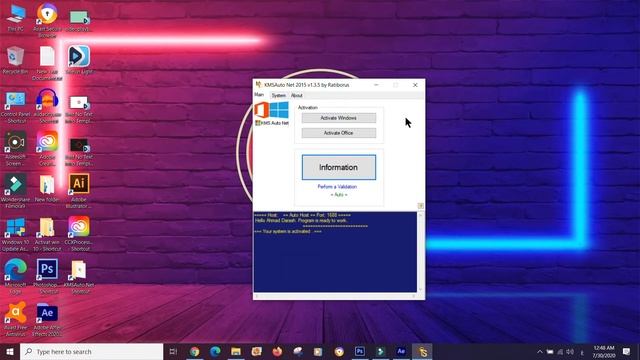The image size is (640, 360).
Task: Select the New folder desktop icon
Action: 47,189
